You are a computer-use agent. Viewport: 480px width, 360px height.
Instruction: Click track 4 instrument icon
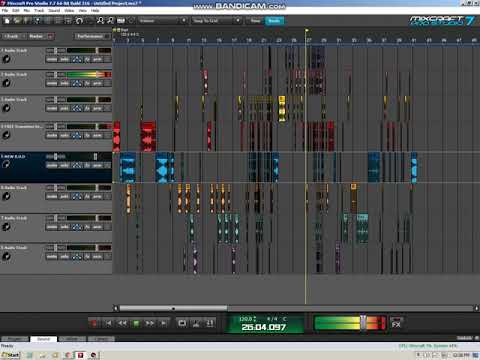click(6, 135)
